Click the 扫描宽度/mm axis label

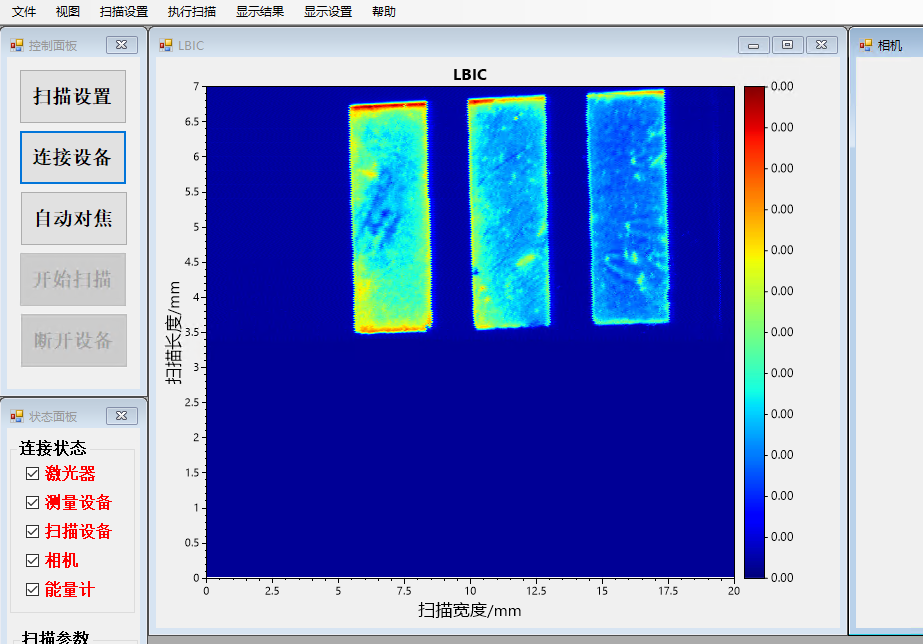pos(470,610)
